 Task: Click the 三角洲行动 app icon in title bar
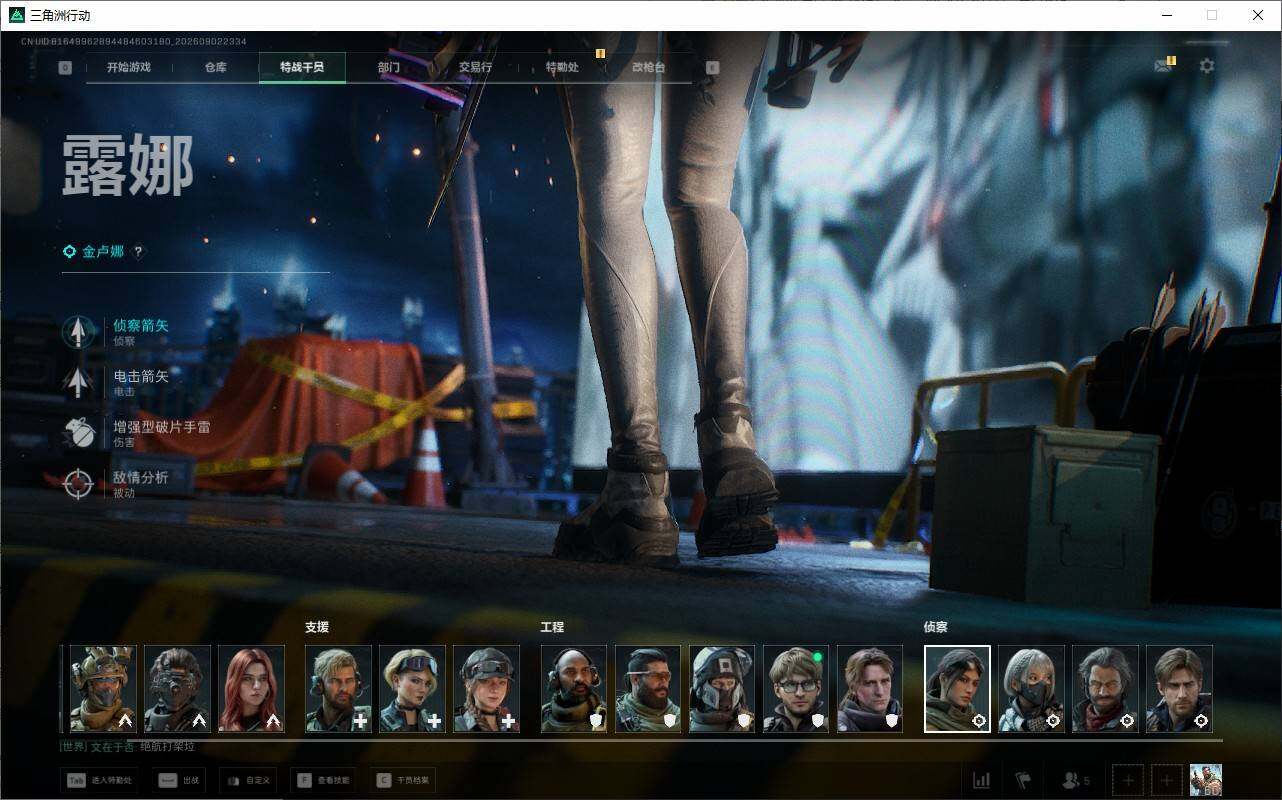tap(16, 15)
